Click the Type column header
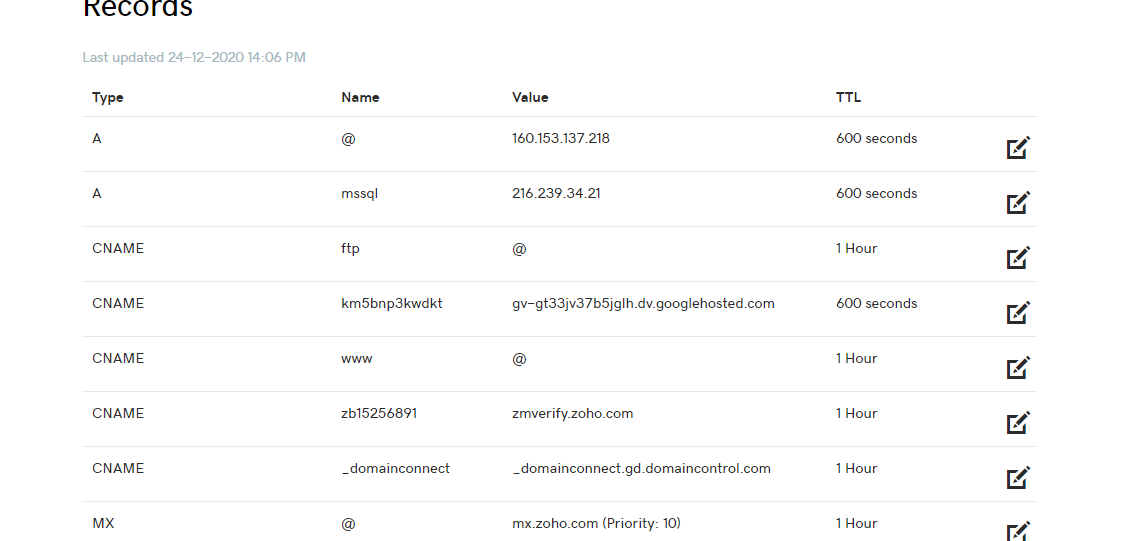Image resolution: width=1132 pixels, height=541 pixels. (108, 98)
